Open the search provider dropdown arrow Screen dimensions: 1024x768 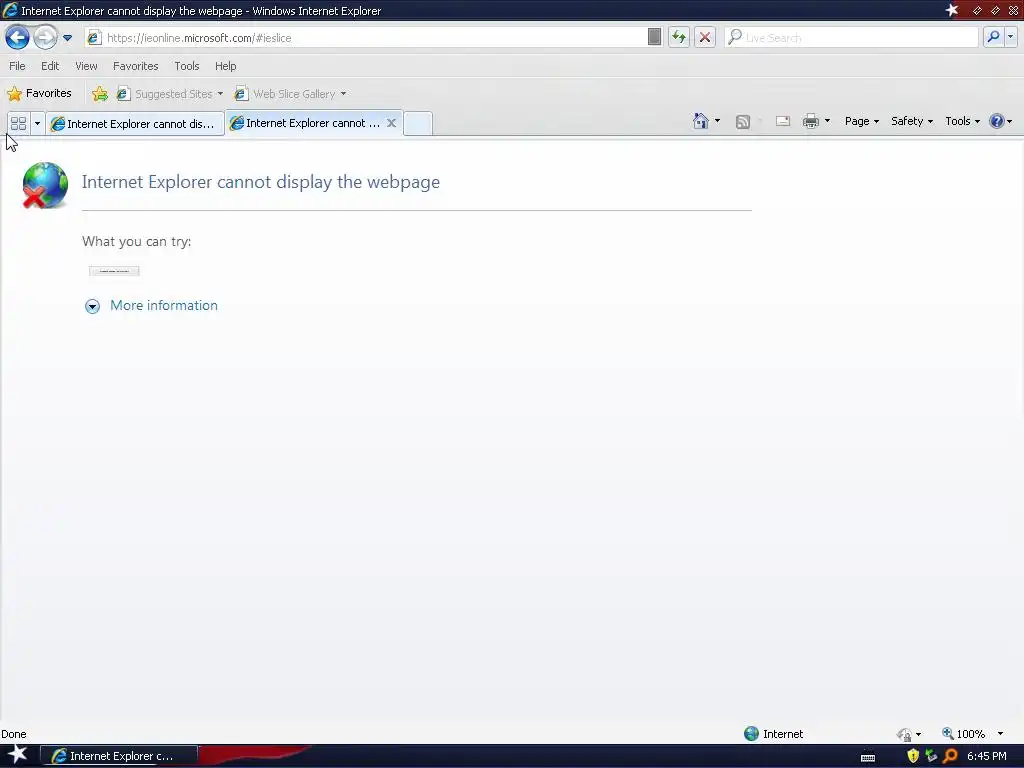(1011, 37)
